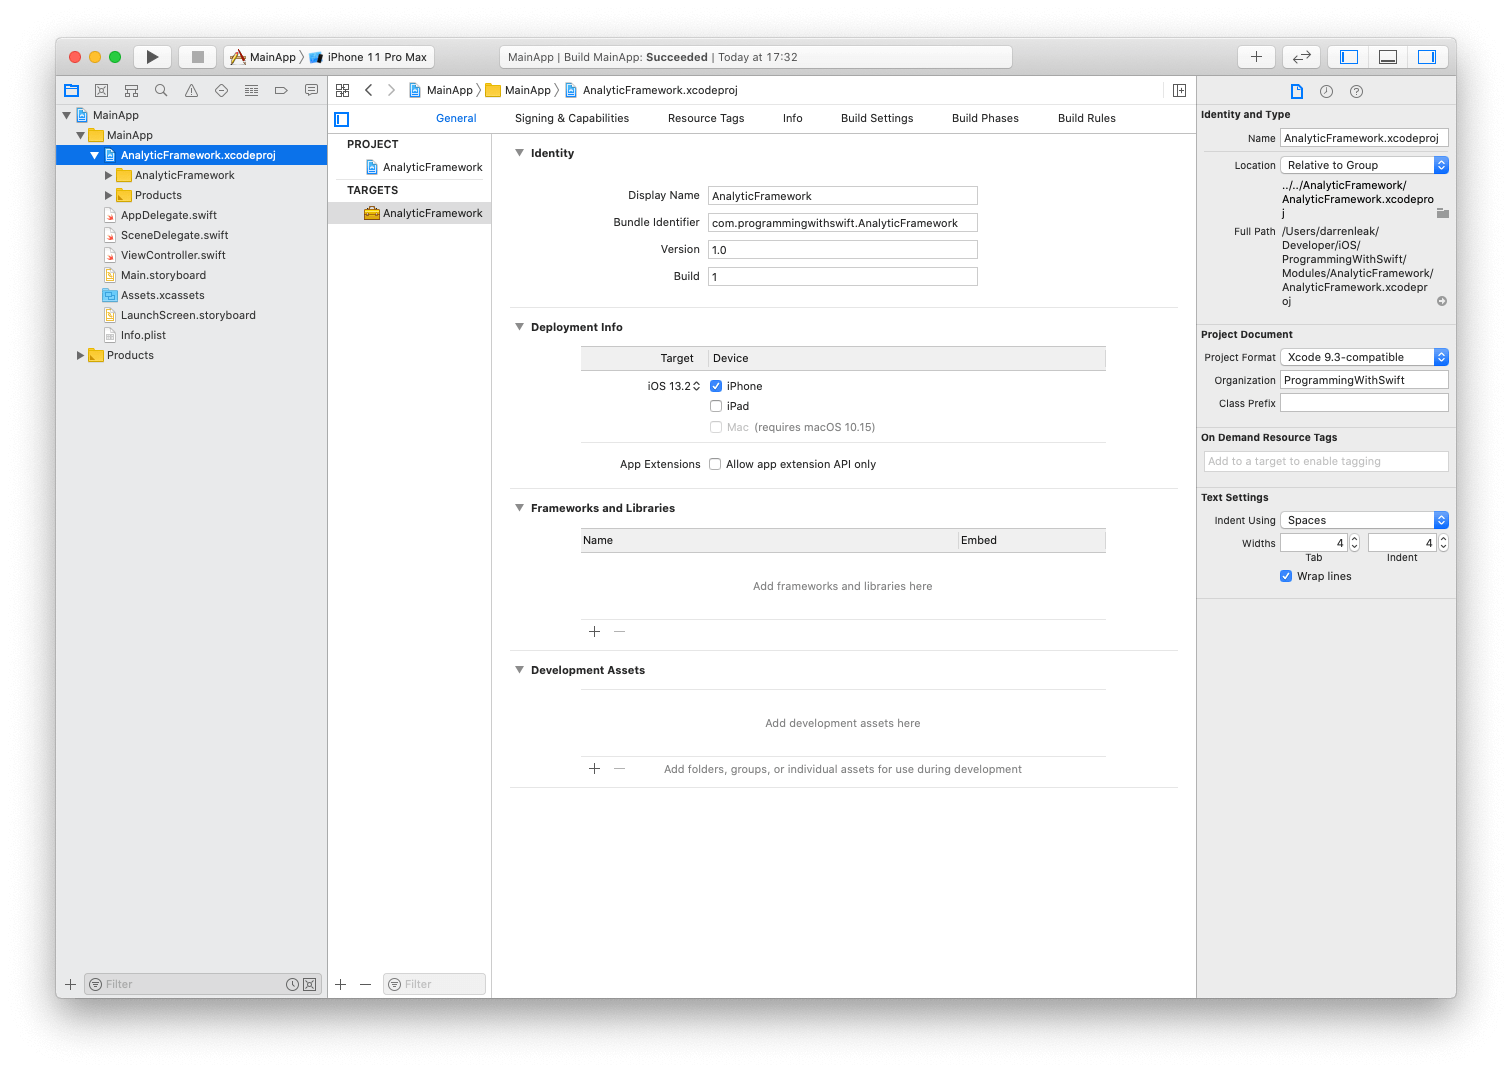The width and height of the screenshot is (1512, 1072).
Task: Open Relative to Group location dropdown
Action: tap(1364, 165)
